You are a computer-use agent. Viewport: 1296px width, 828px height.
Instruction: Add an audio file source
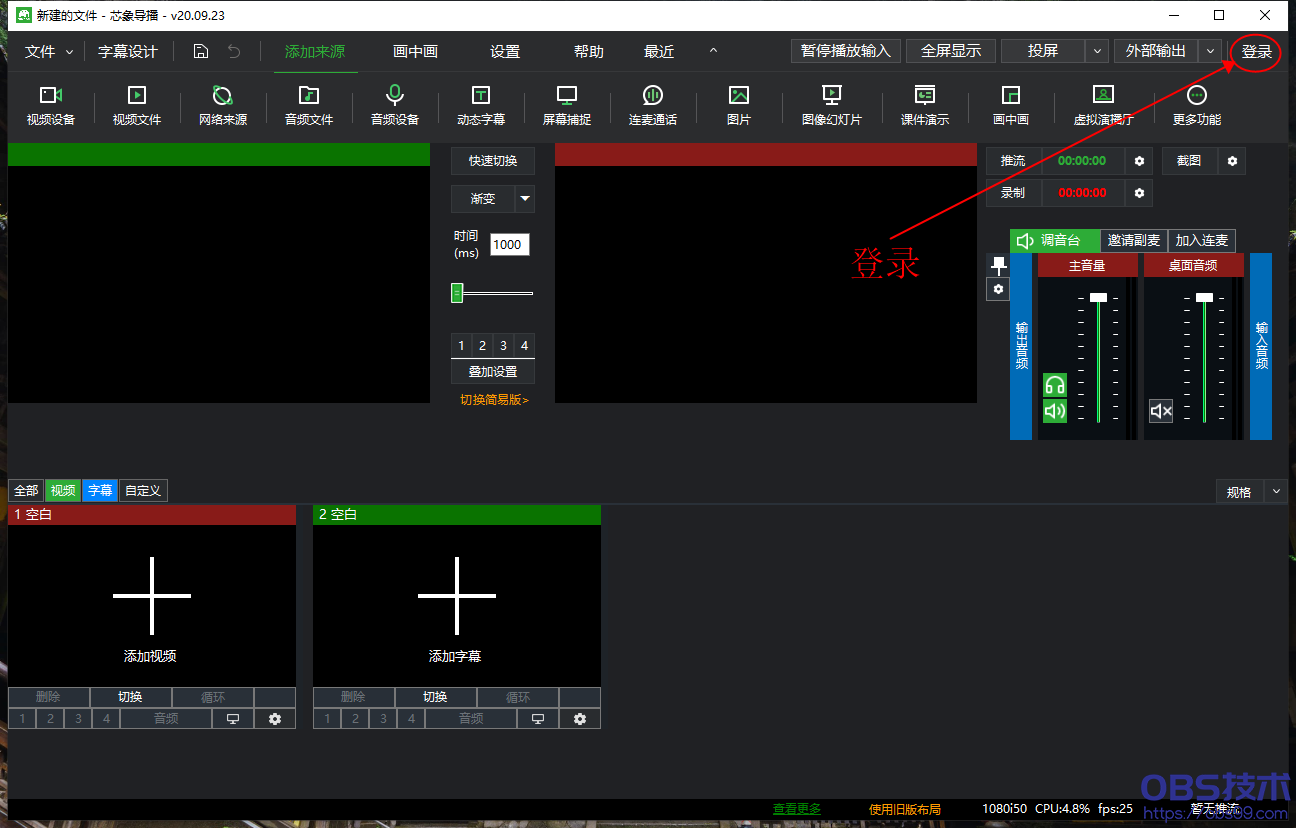[x=309, y=105]
